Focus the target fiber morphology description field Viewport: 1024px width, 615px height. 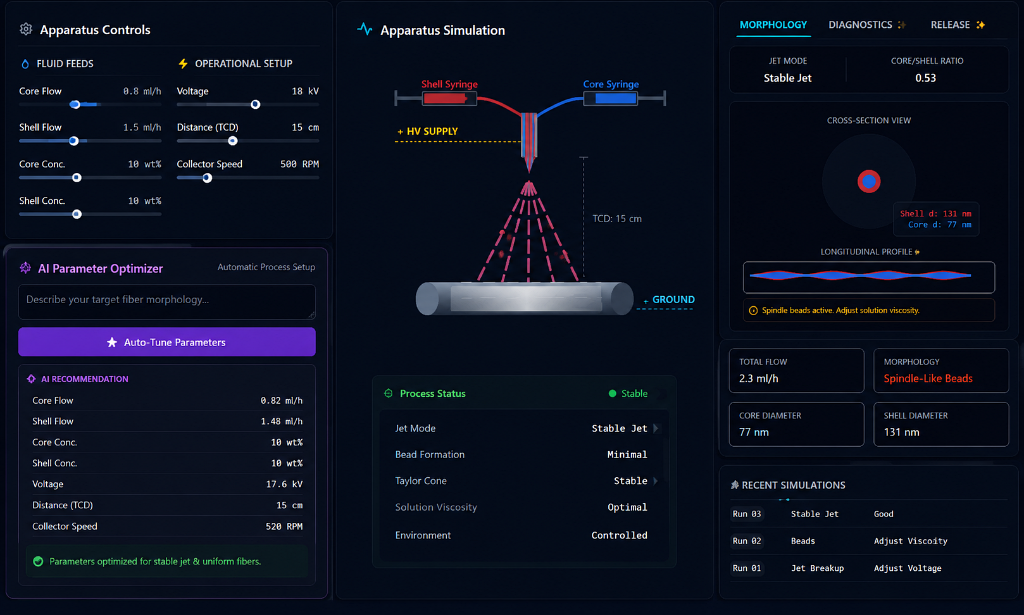pos(167,302)
